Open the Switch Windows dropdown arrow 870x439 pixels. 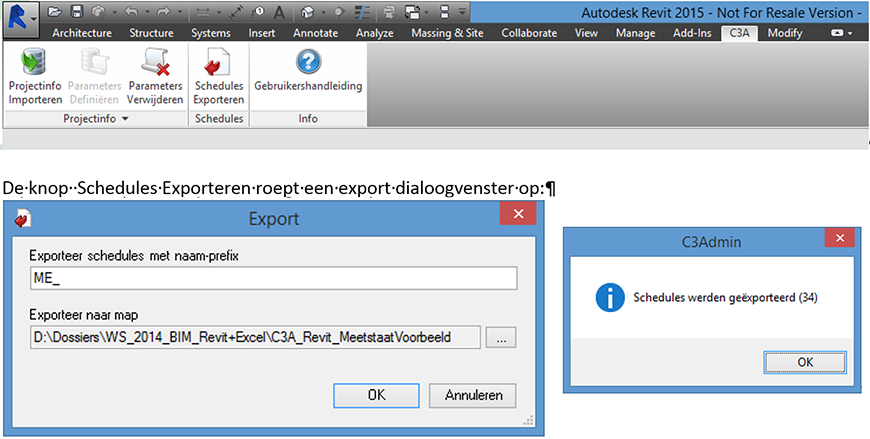[427, 12]
